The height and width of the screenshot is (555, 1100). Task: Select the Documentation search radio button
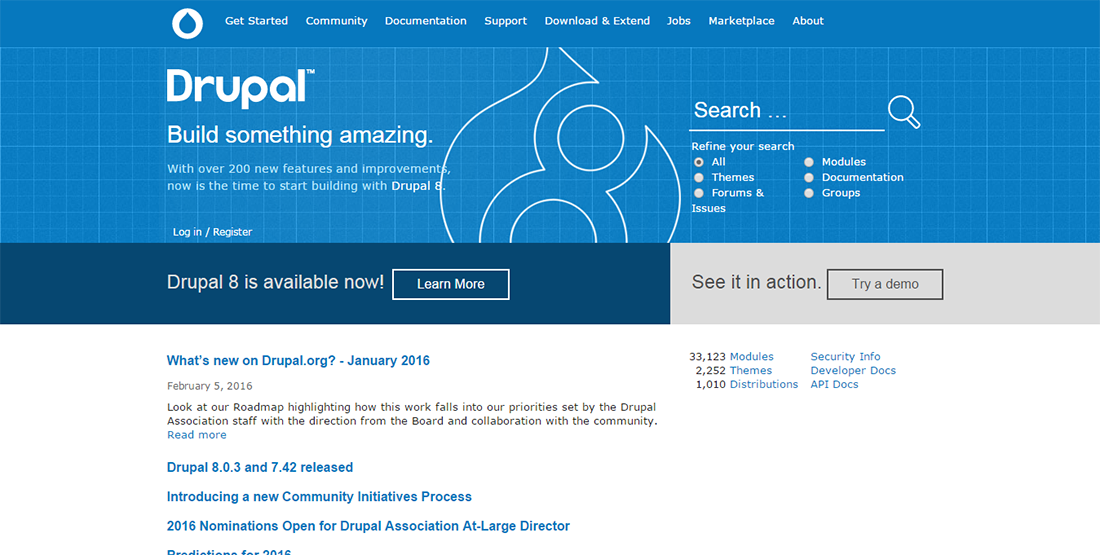click(809, 178)
